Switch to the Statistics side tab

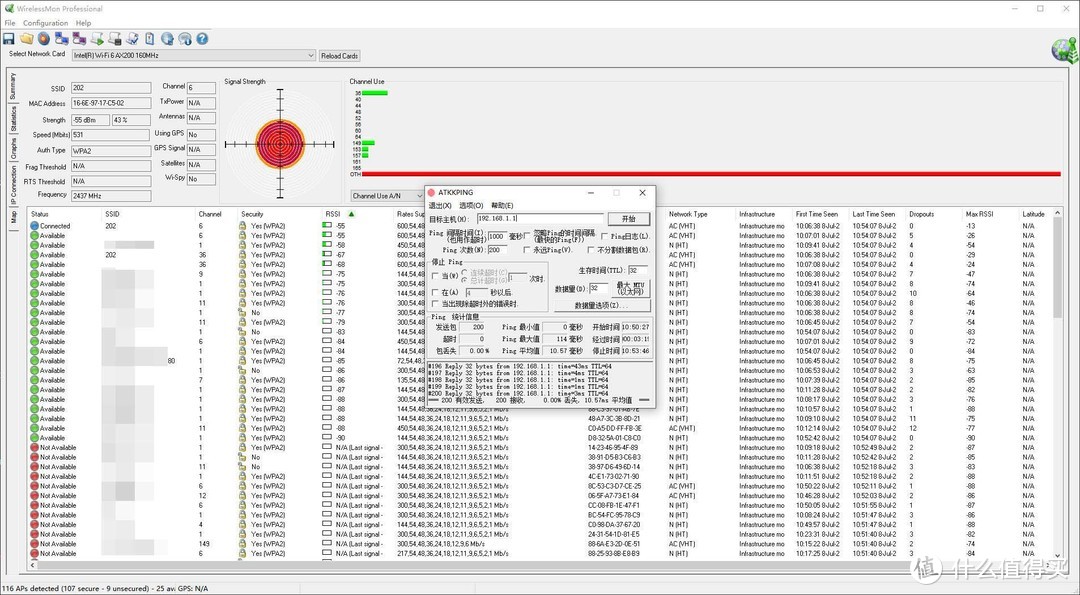[12, 120]
